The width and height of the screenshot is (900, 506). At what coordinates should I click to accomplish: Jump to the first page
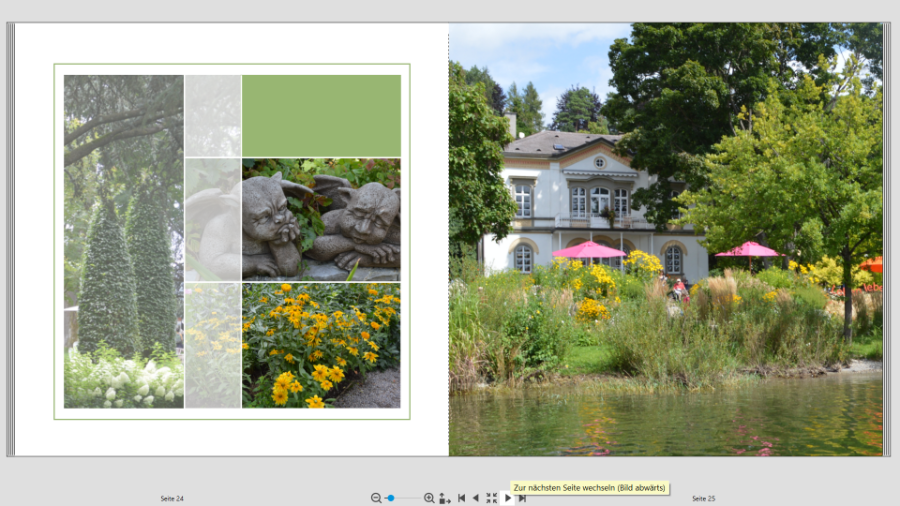(x=461, y=498)
